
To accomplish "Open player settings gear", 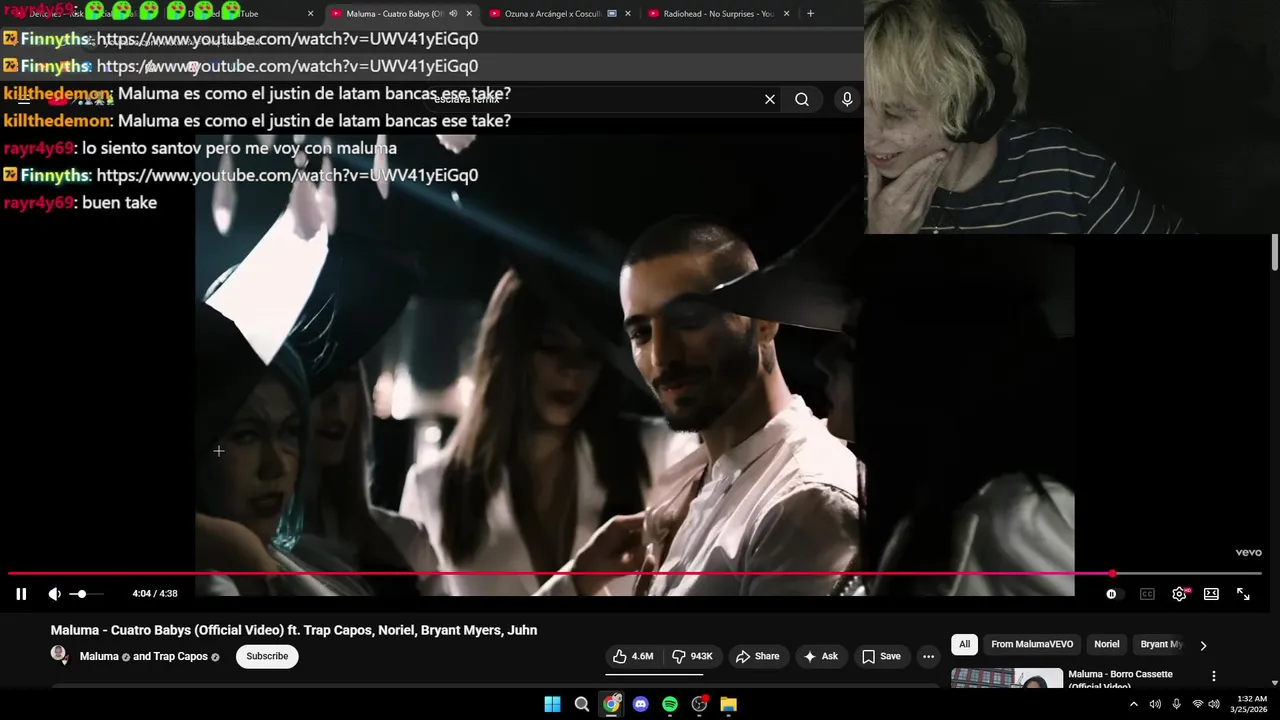I will [1180, 594].
